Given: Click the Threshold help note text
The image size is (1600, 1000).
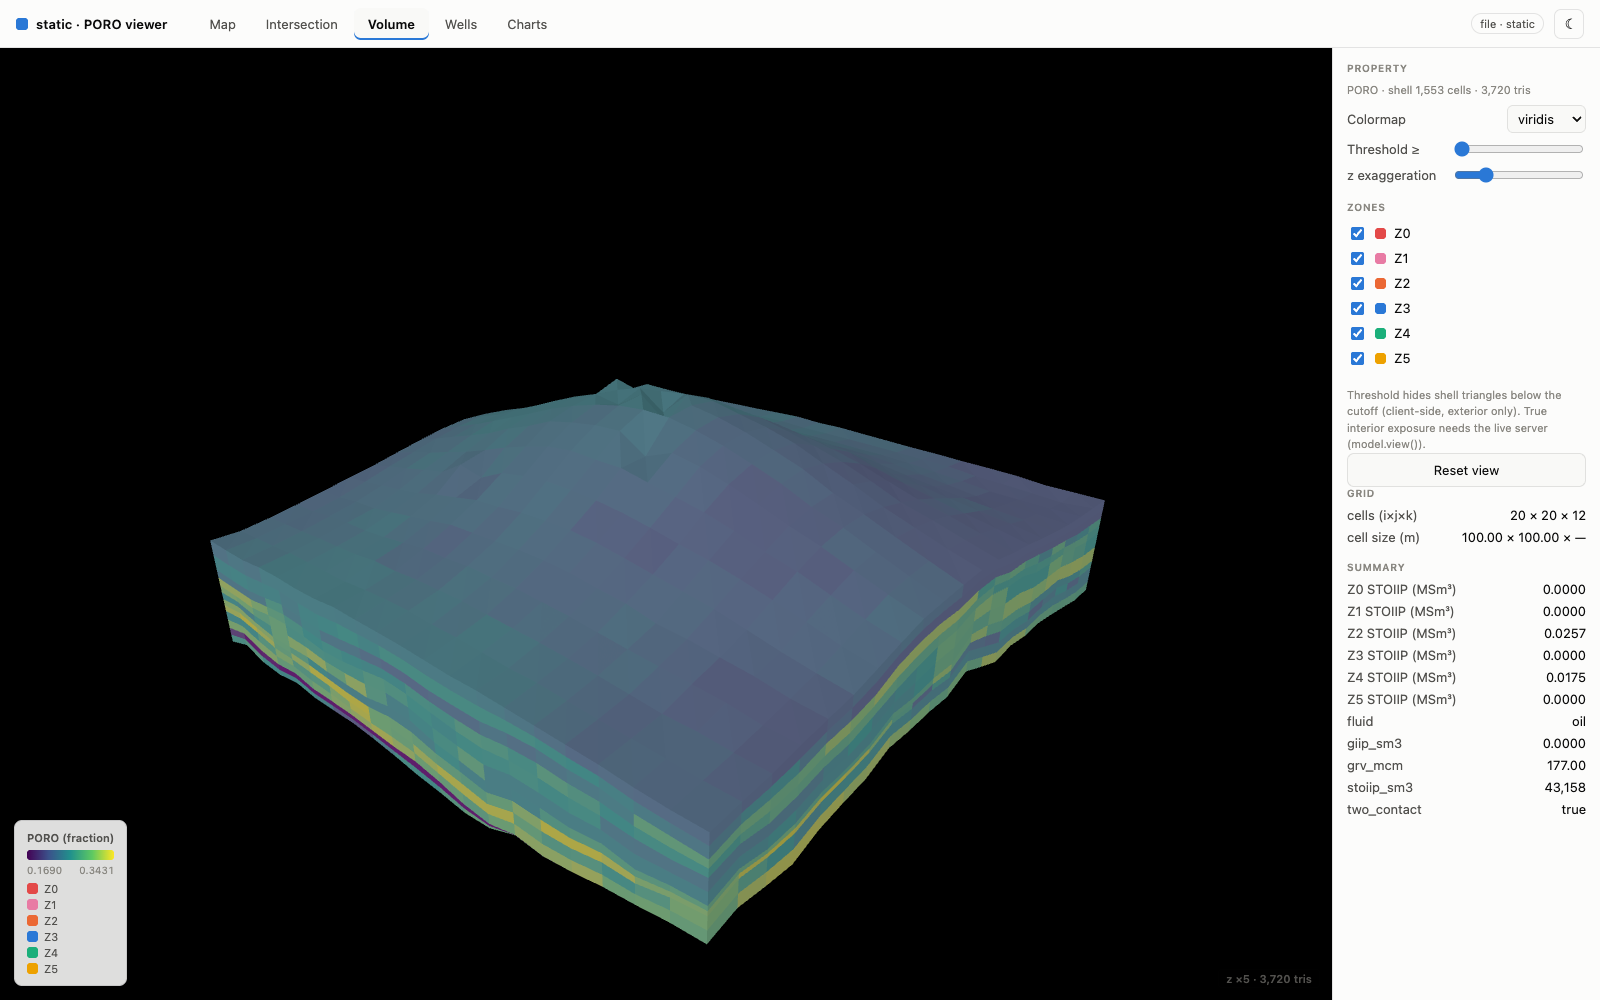Looking at the screenshot, I should click(x=1454, y=419).
